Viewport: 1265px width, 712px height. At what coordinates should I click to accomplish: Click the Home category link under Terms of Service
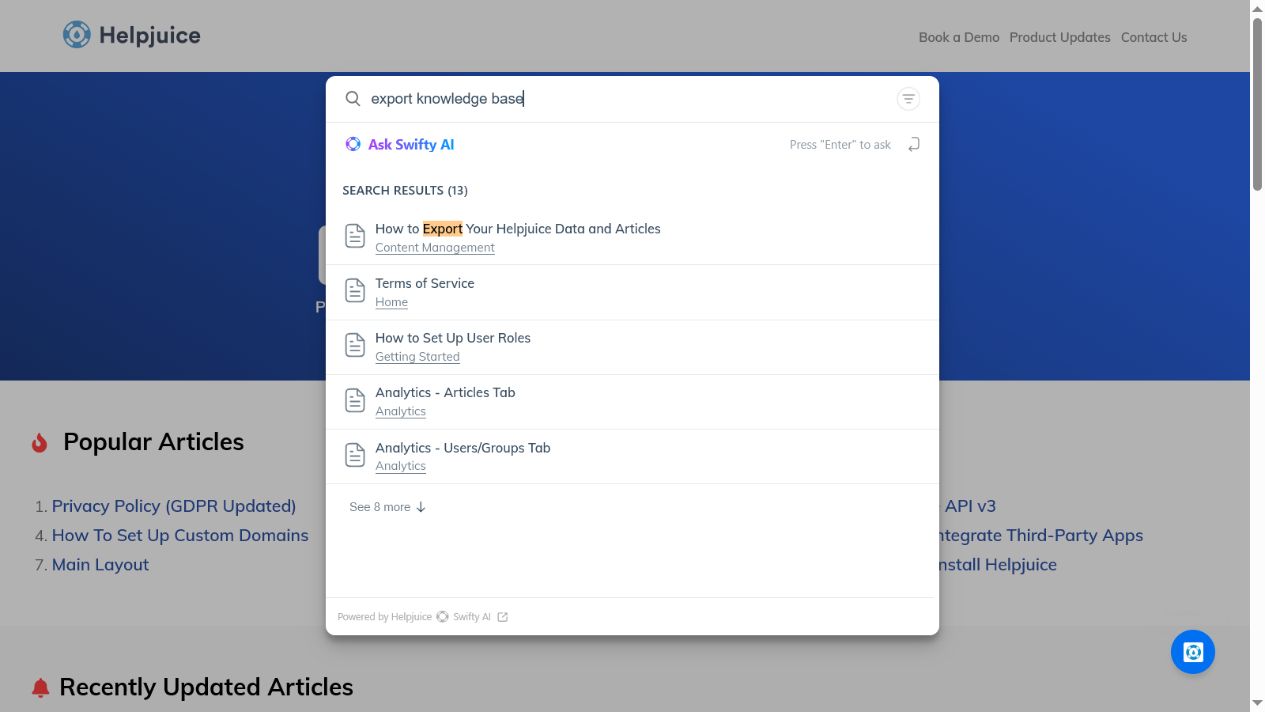[391, 302]
